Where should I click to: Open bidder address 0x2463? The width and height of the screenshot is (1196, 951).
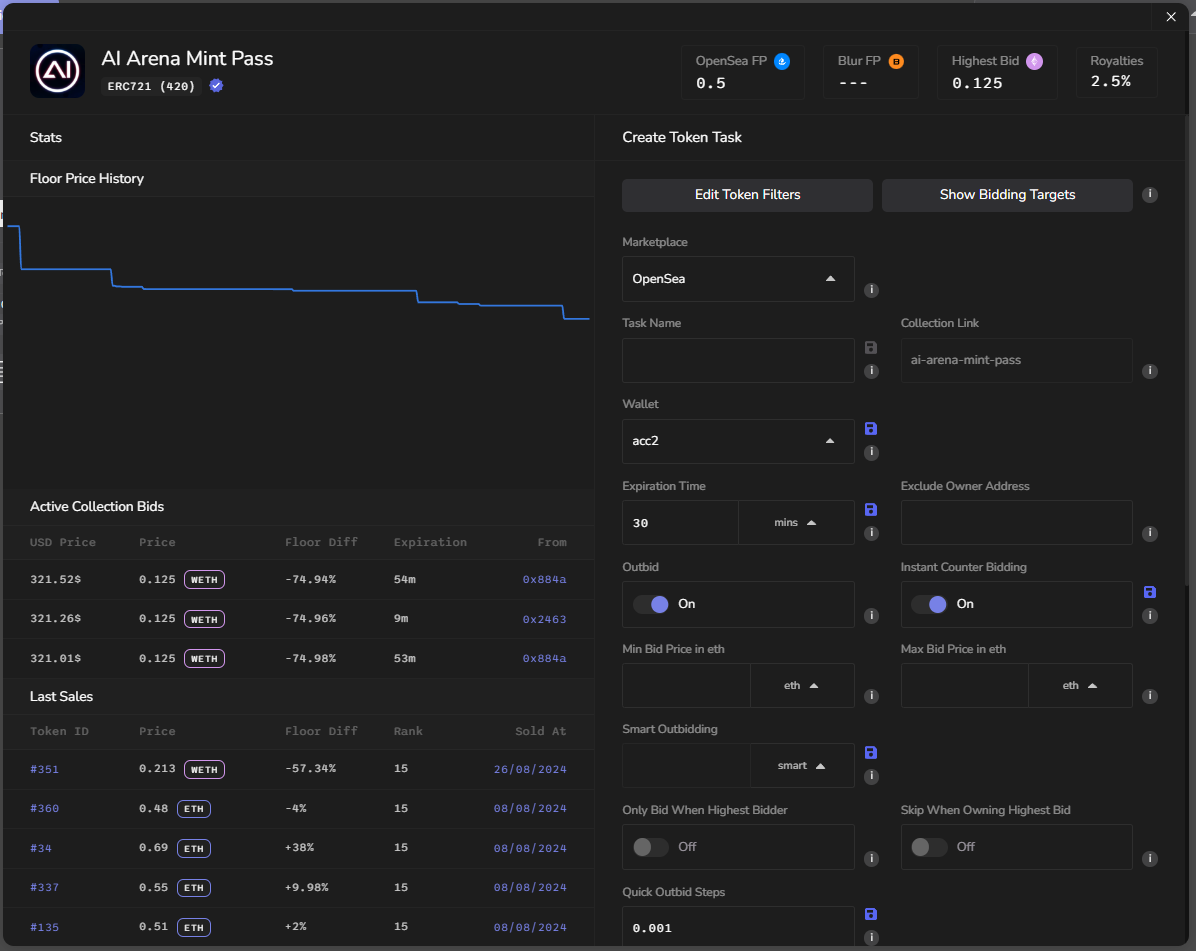544,619
